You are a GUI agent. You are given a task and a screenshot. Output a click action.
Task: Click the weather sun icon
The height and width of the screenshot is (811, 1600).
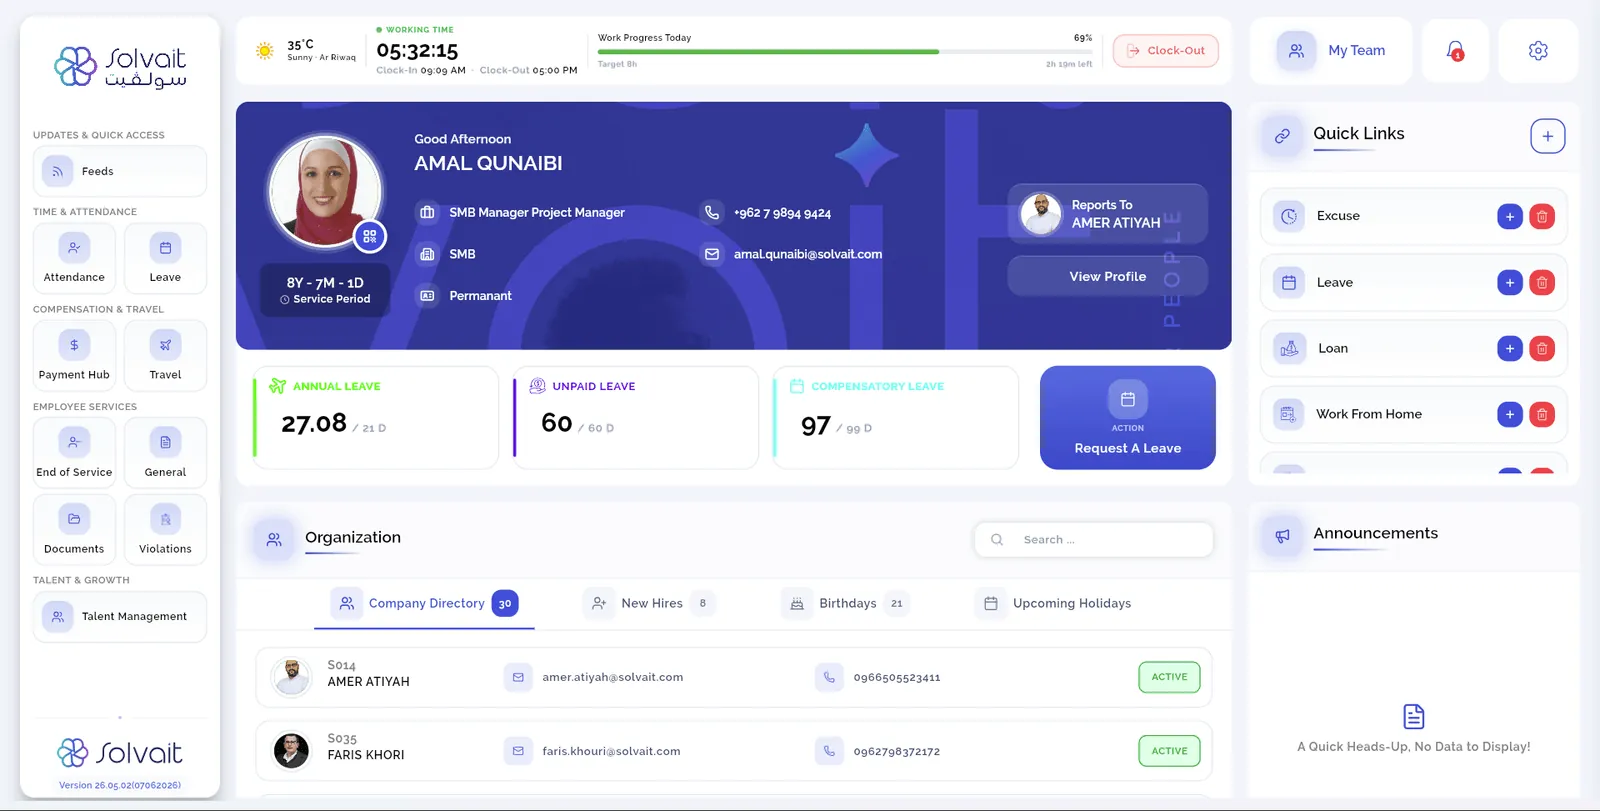(x=265, y=51)
